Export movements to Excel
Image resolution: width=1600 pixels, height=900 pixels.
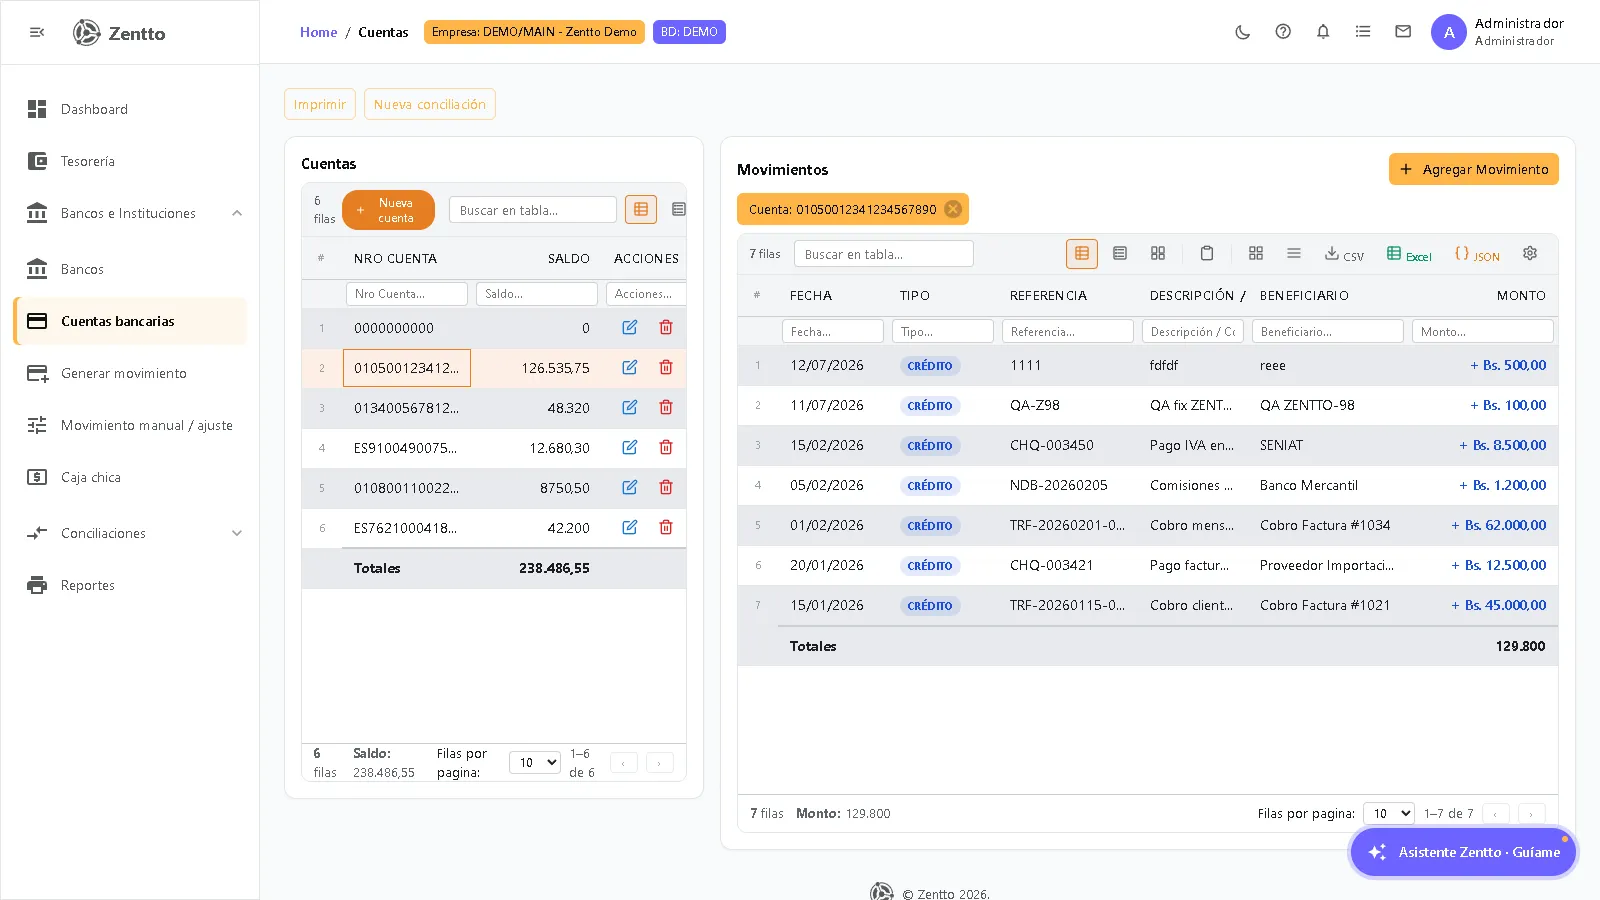pos(1409,254)
